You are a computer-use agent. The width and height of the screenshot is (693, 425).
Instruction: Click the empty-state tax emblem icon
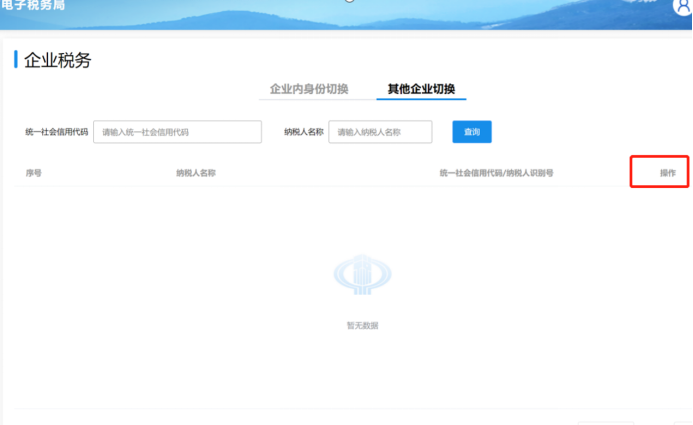(x=362, y=274)
